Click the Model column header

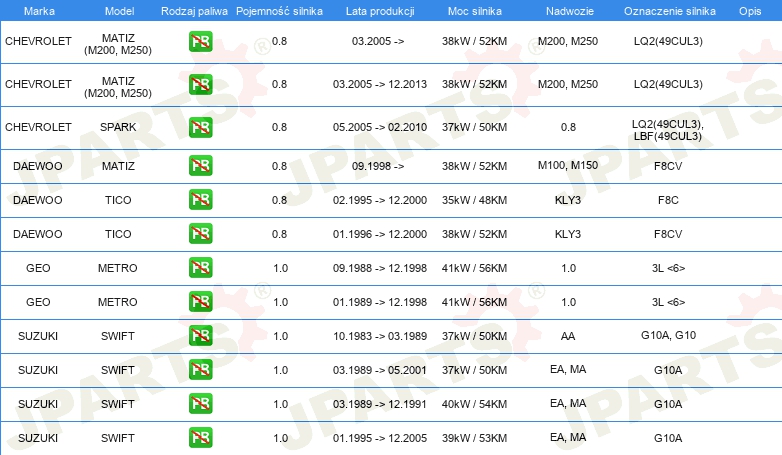[x=119, y=11]
